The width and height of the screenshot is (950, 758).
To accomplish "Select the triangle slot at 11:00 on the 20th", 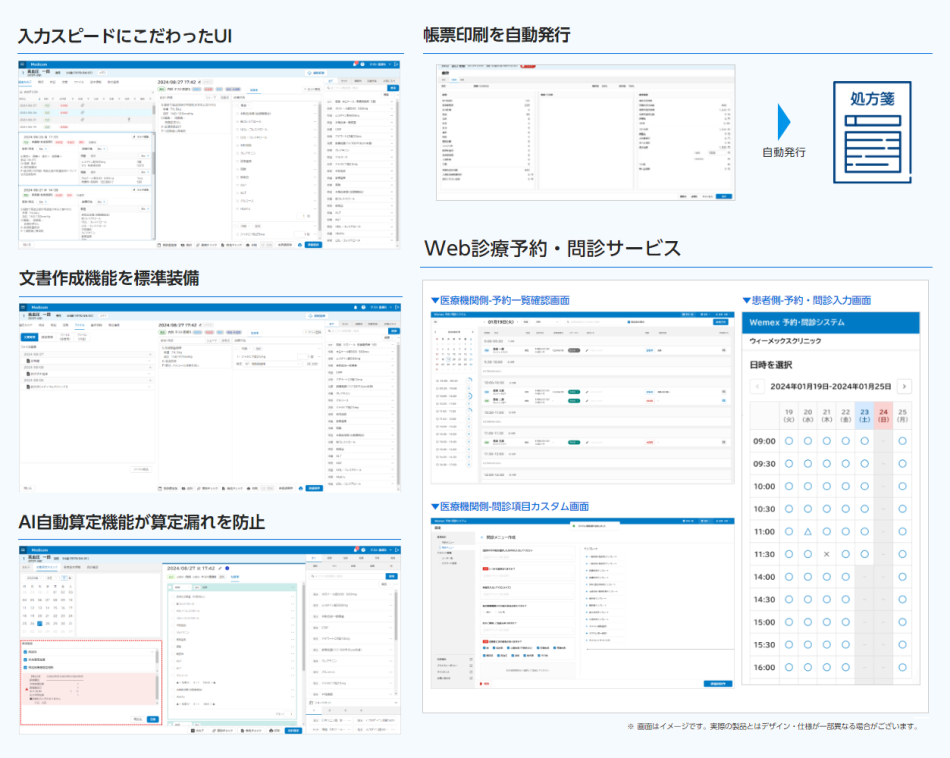I will click(x=807, y=532).
